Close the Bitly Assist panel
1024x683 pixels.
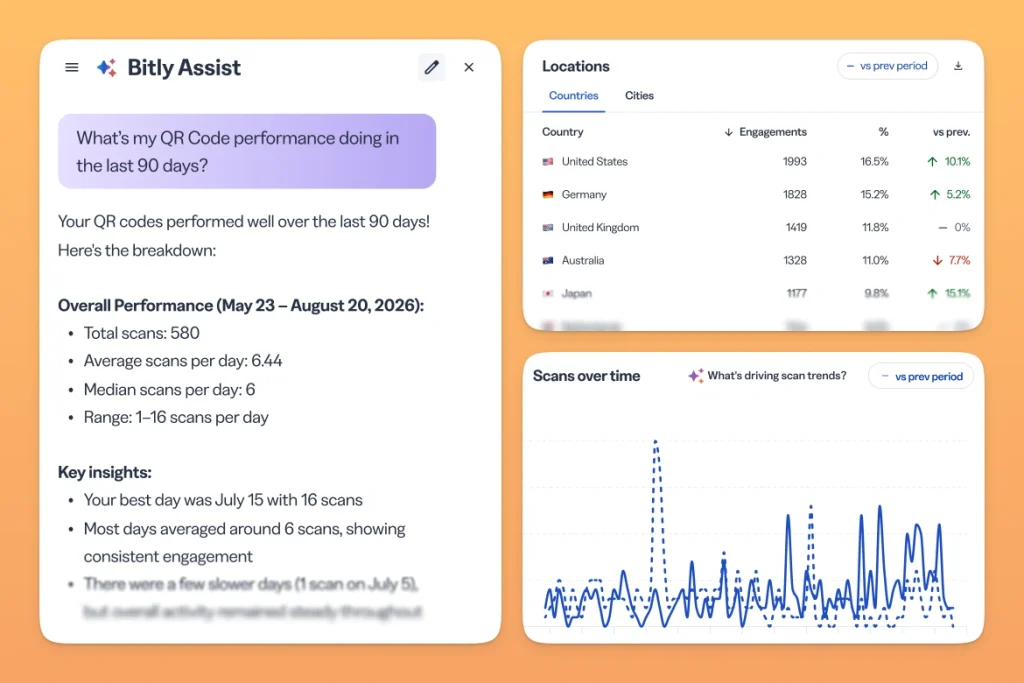click(469, 67)
